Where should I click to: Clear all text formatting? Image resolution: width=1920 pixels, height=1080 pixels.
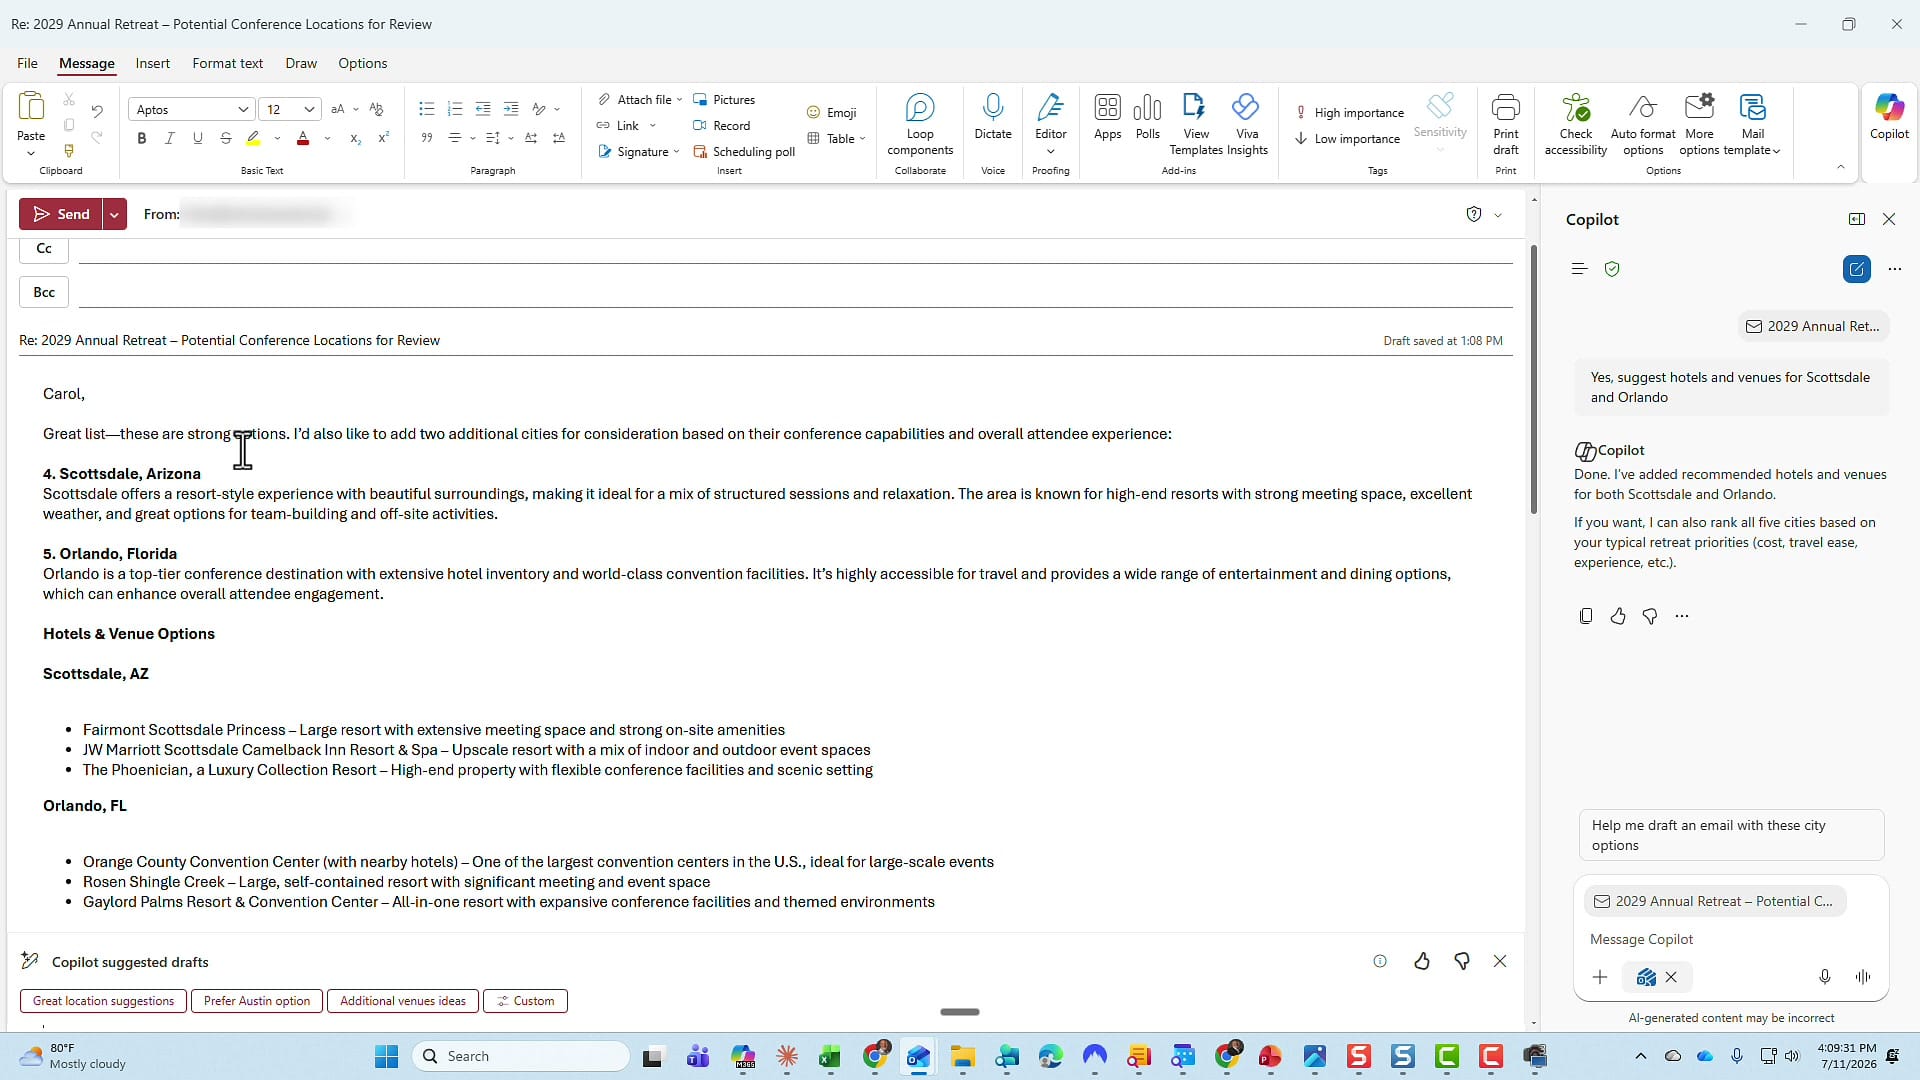coord(376,109)
